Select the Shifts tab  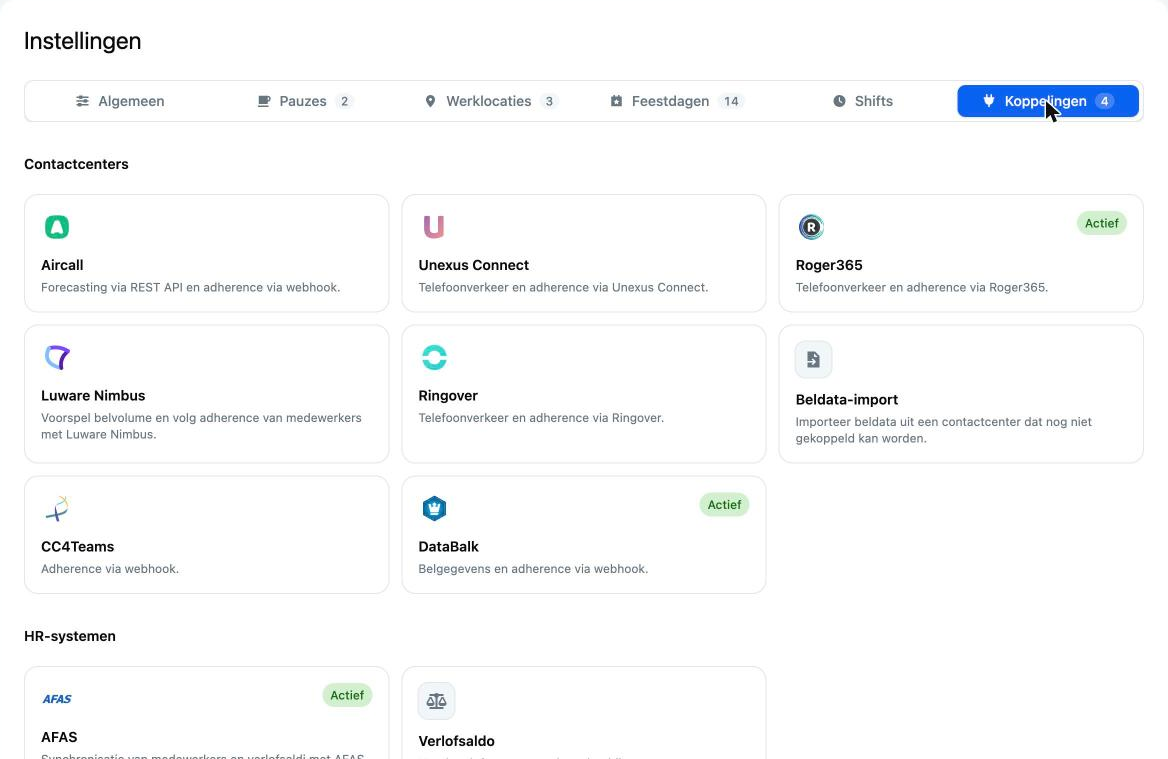(x=863, y=101)
